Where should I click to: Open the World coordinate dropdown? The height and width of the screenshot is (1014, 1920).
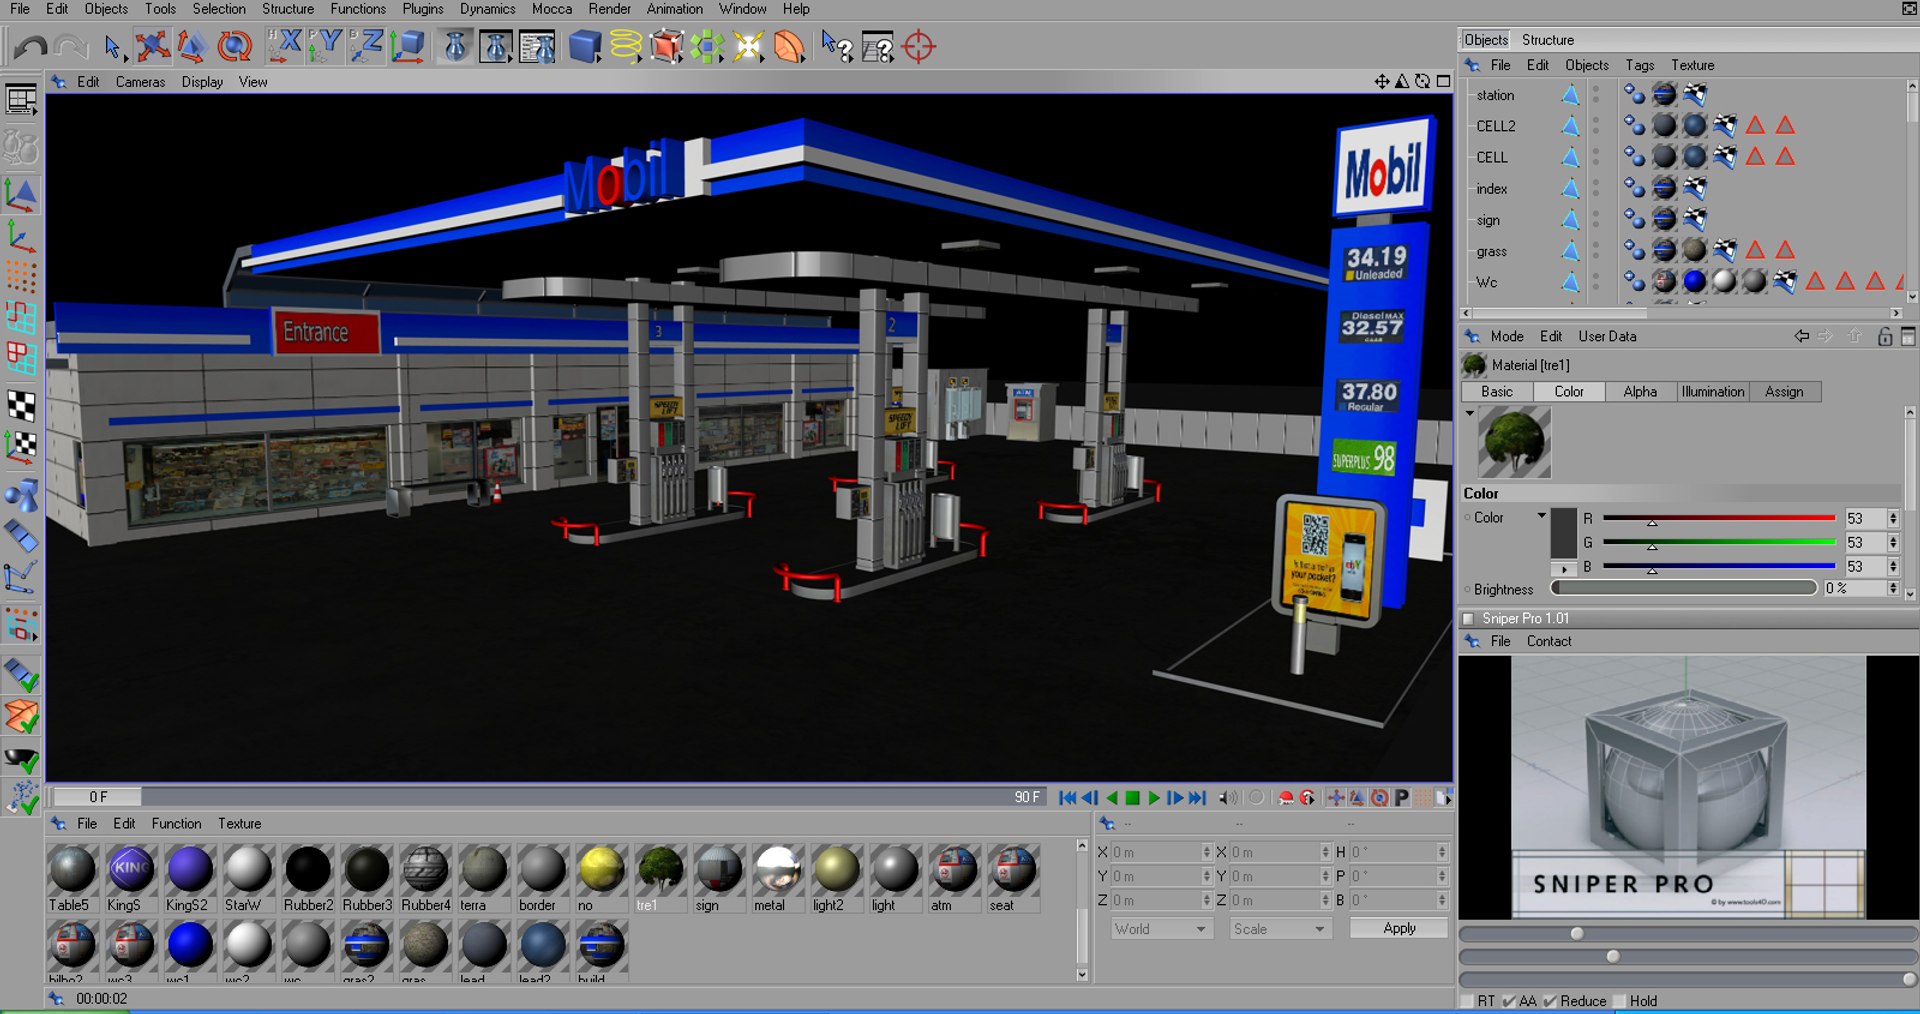[x=1159, y=929]
